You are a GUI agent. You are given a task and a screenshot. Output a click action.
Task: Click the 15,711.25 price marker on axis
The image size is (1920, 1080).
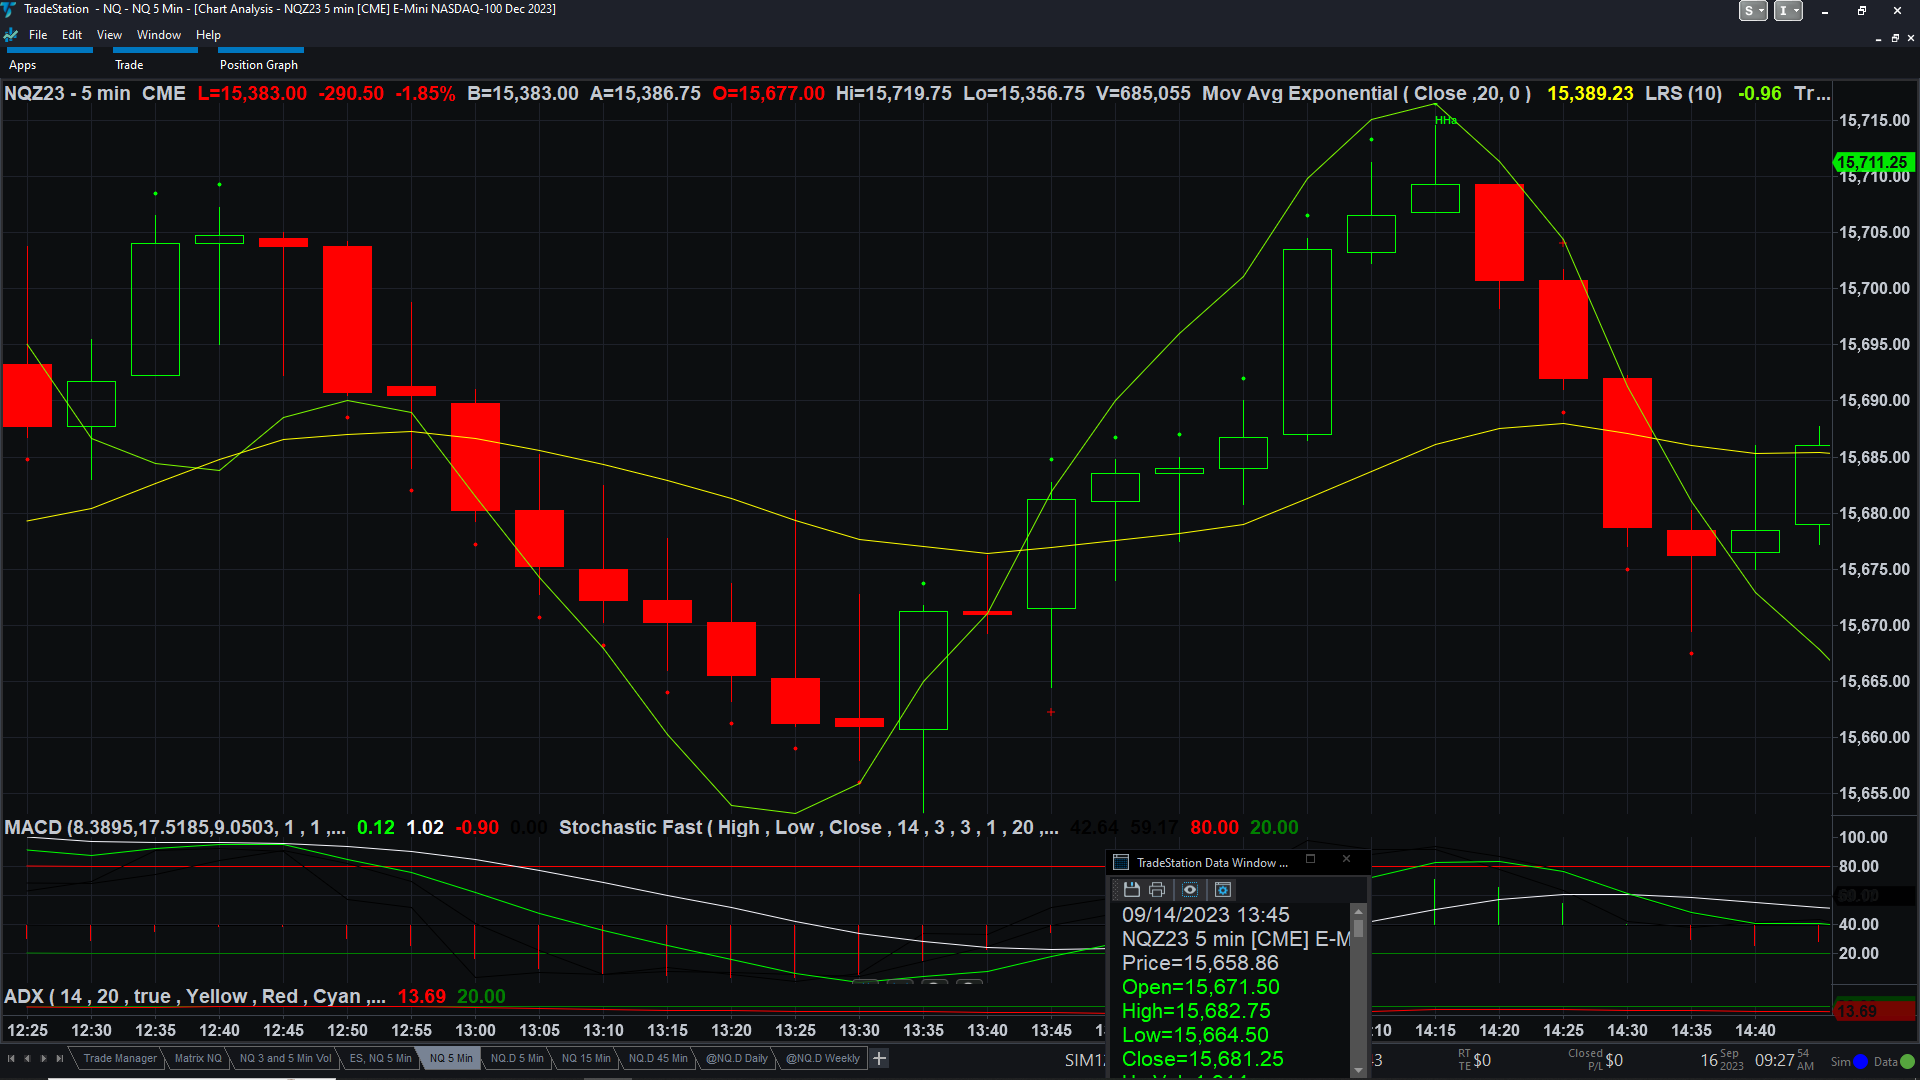click(1873, 162)
